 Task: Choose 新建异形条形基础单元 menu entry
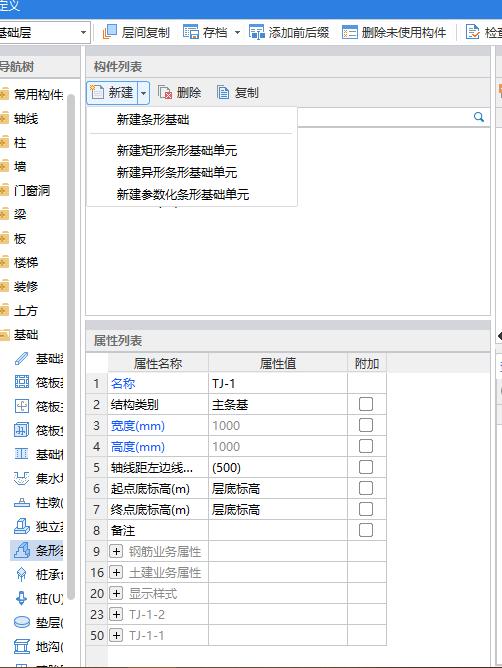pos(192,173)
